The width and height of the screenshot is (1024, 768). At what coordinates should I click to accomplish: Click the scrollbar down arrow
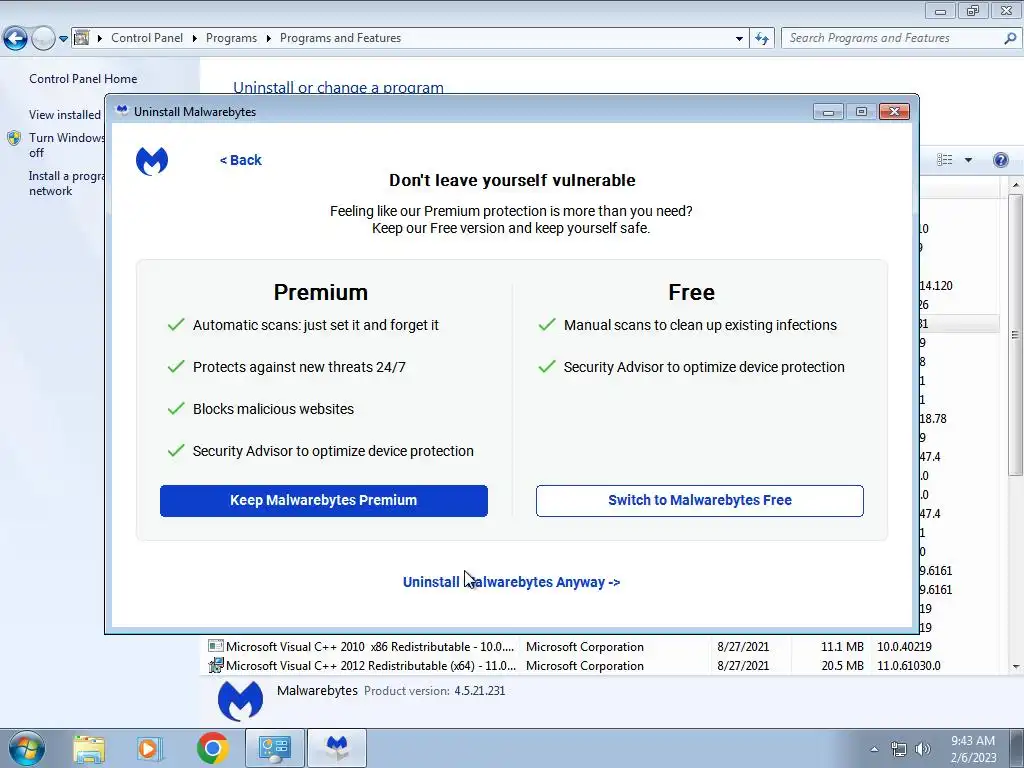coord(1016,666)
